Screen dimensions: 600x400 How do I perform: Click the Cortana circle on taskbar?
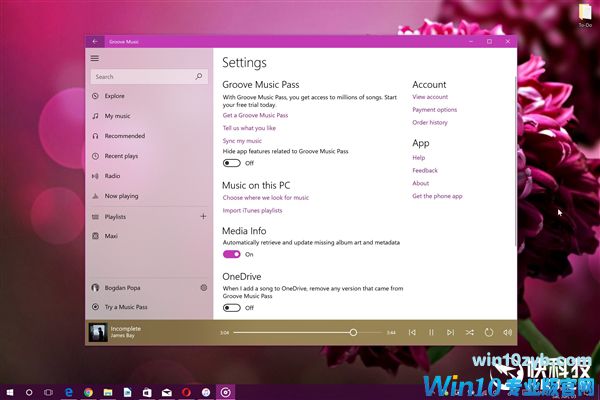coord(29,392)
